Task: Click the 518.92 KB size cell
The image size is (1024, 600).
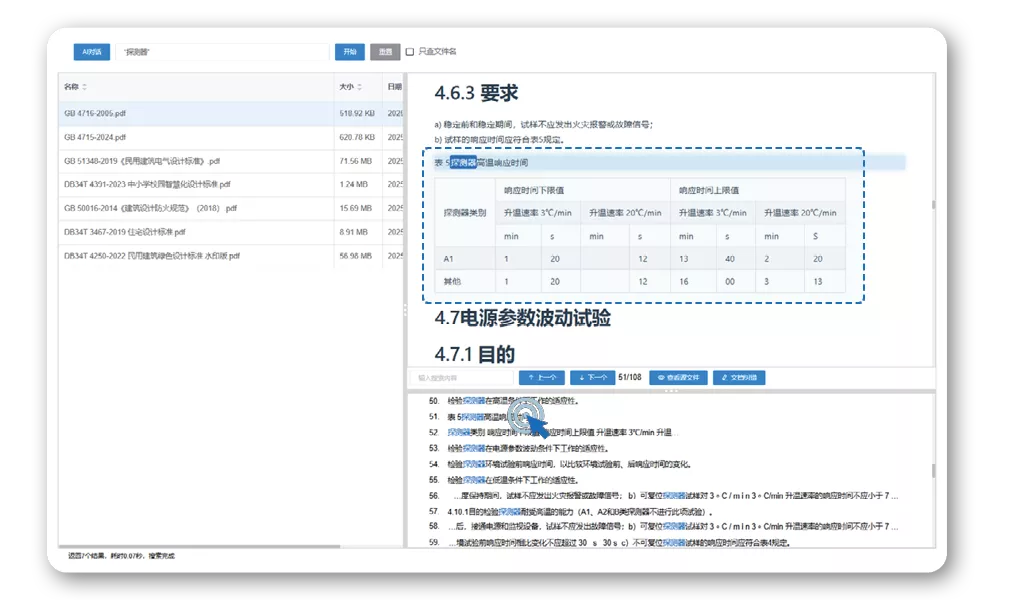Action: pos(357,113)
